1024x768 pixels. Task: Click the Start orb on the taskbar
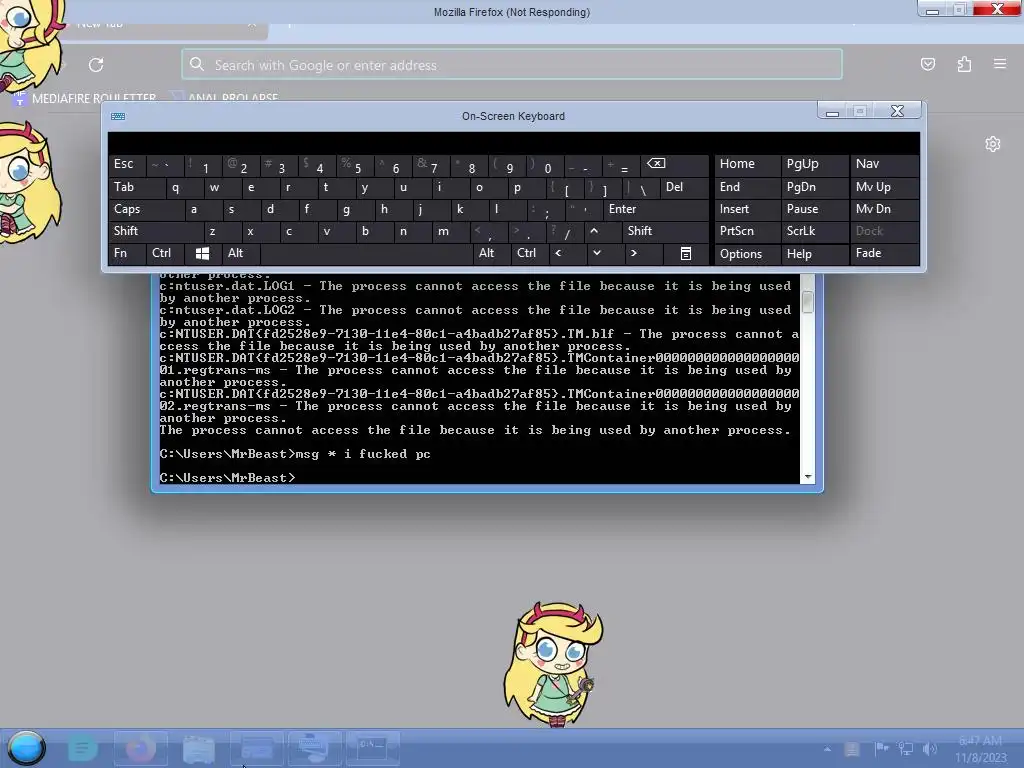point(26,748)
